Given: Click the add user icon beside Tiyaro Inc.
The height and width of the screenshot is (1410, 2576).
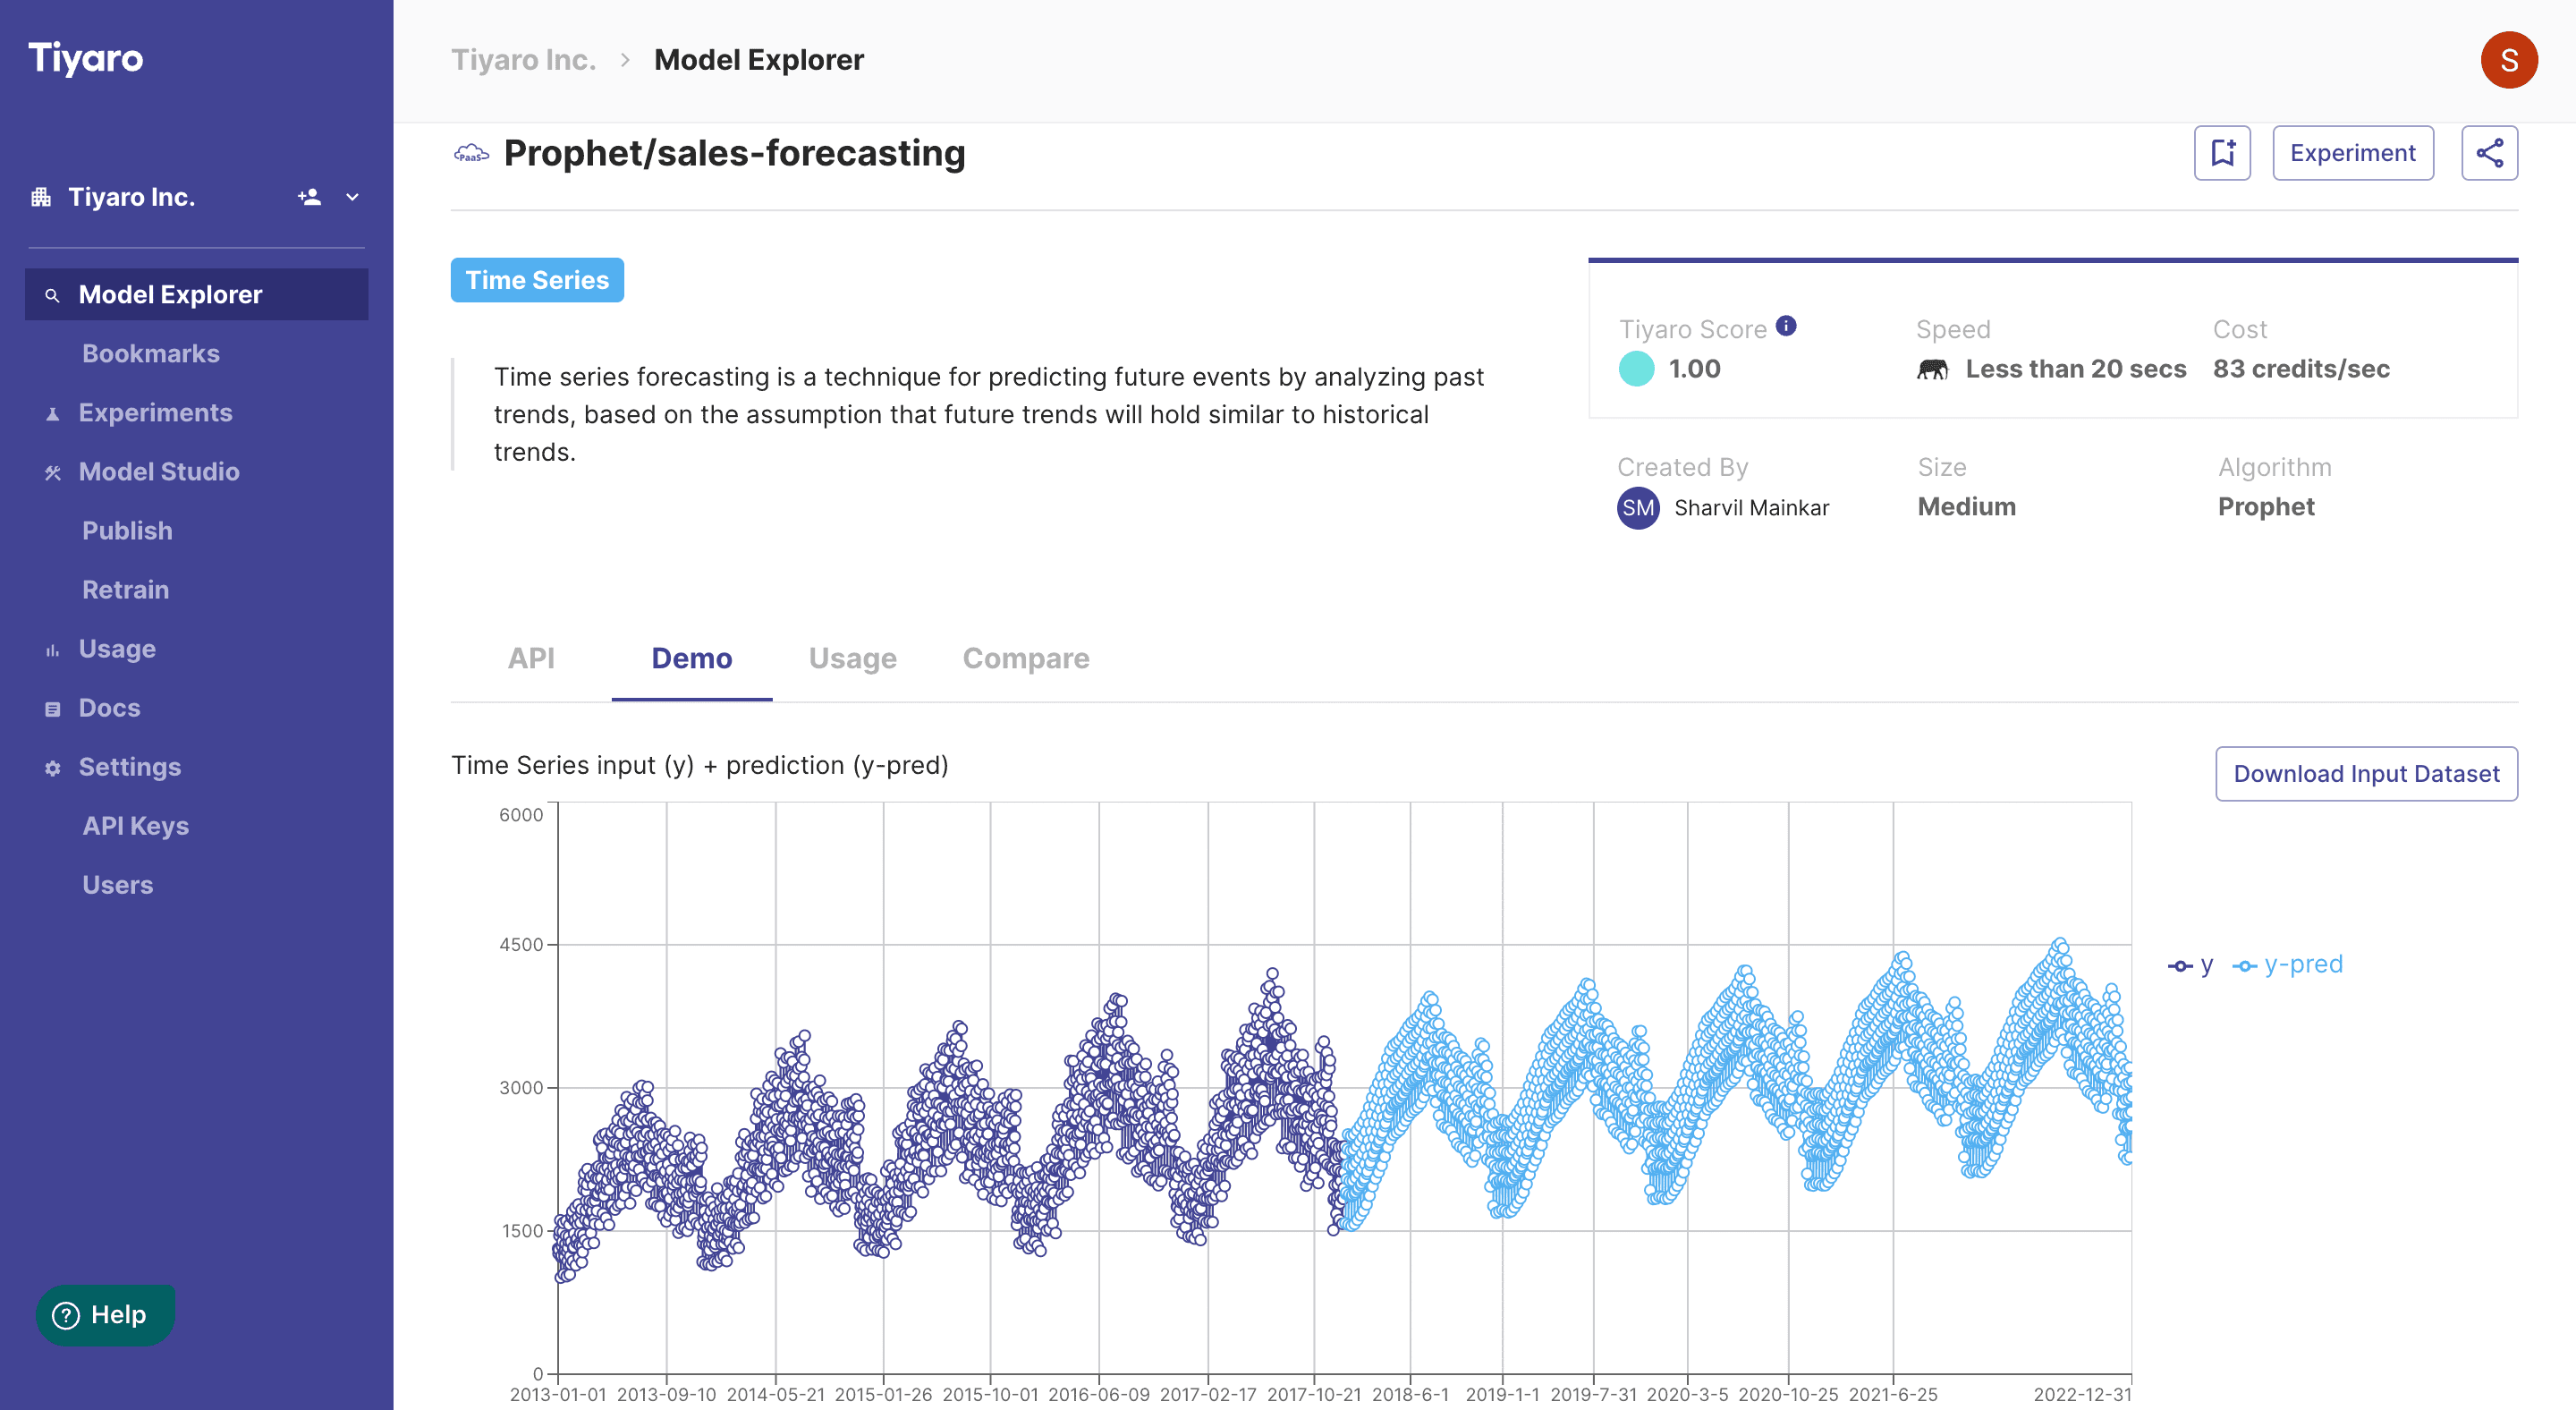Looking at the screenshot, I should [x=309, y=197].
